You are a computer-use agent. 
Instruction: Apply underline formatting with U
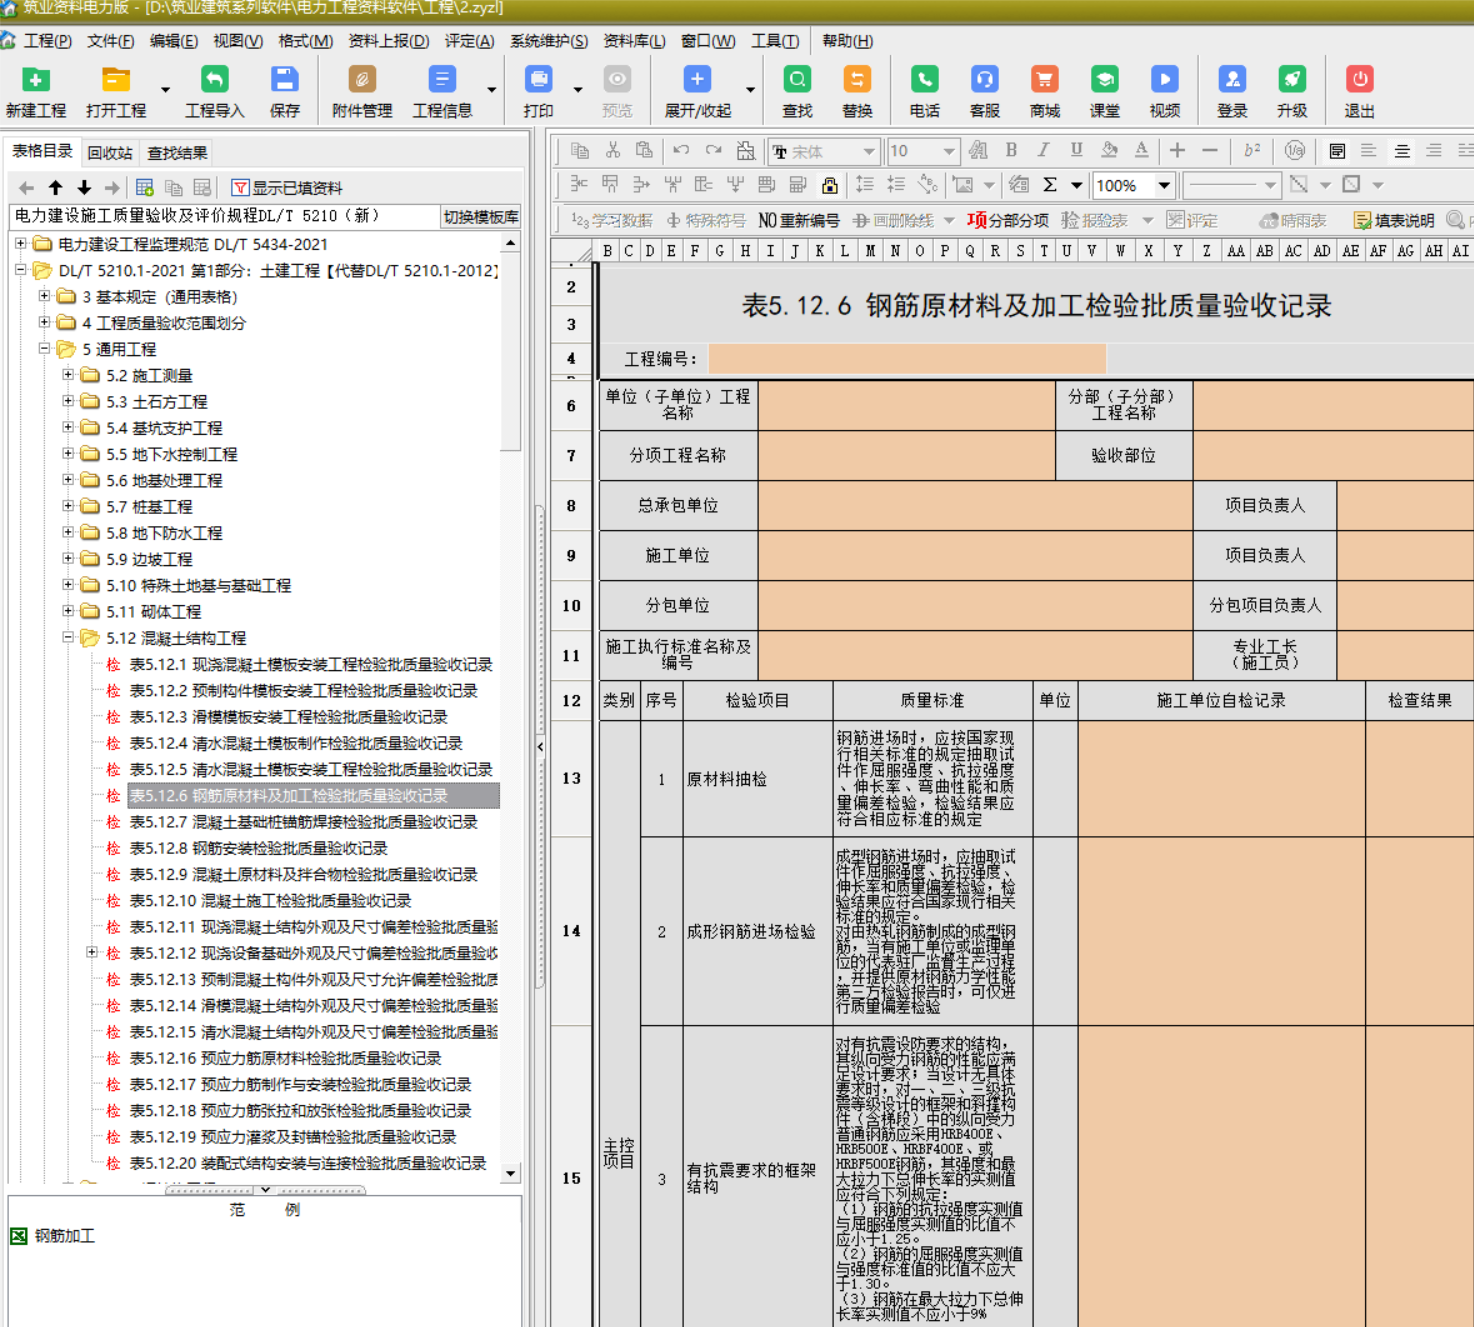click(1076, 150)
